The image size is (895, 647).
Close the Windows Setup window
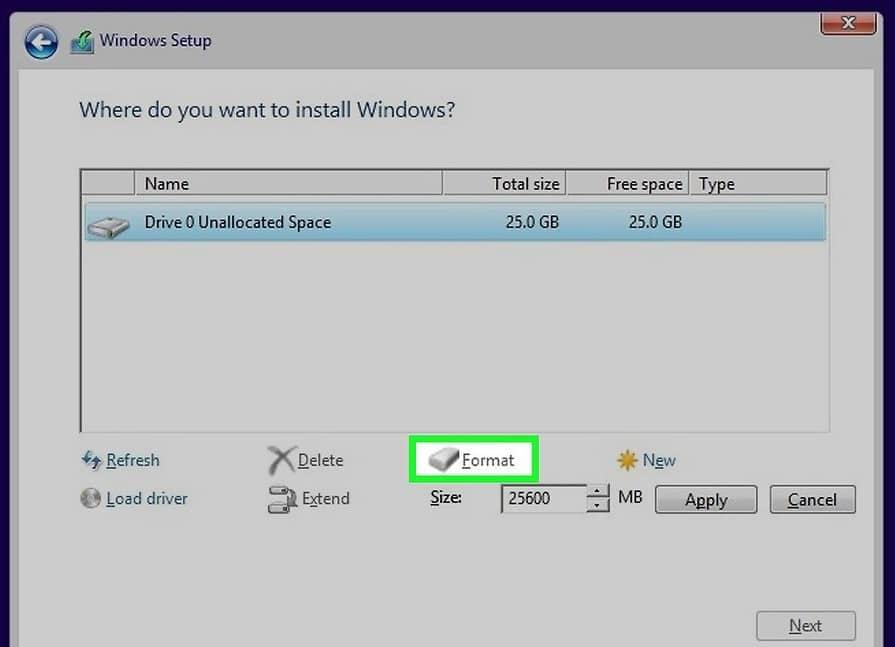coord(848,23)
